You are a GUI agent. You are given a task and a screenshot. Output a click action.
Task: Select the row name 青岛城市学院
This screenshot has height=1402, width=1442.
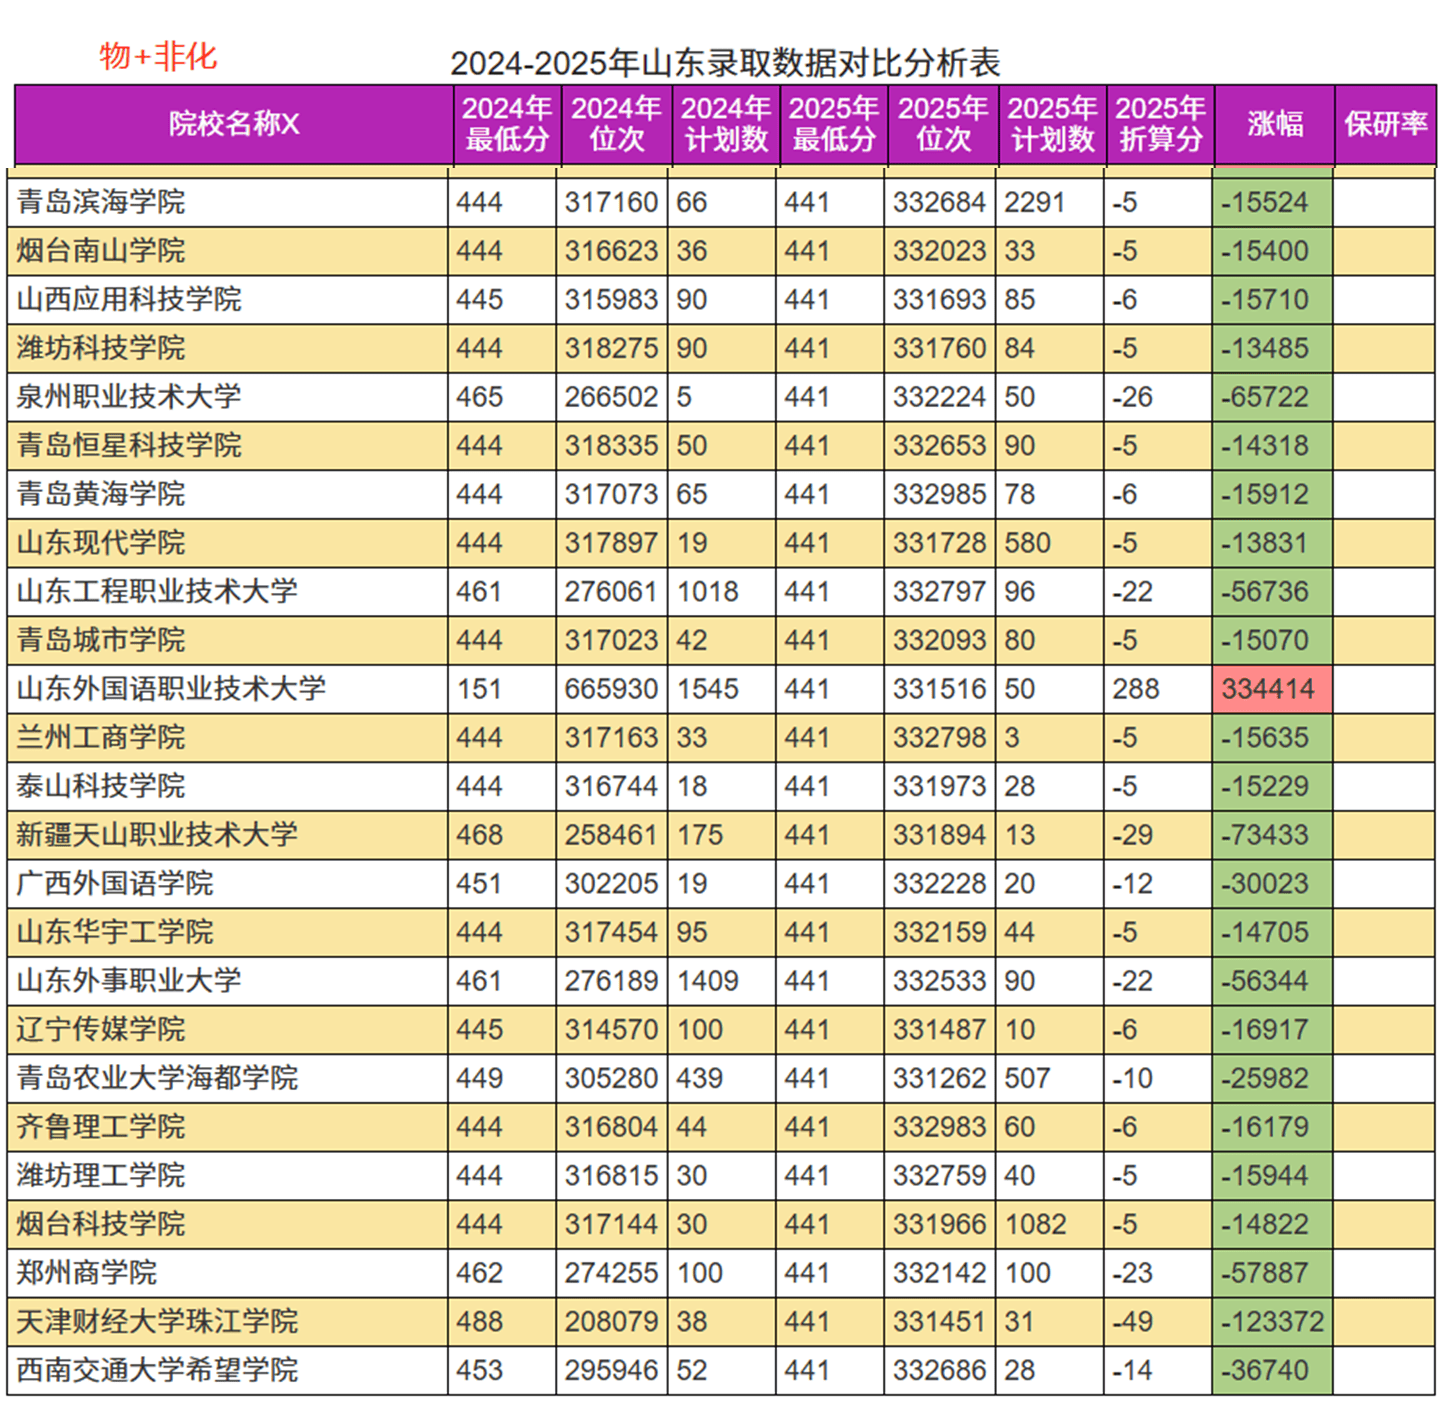pyautogui.click(x=101, y=640)
